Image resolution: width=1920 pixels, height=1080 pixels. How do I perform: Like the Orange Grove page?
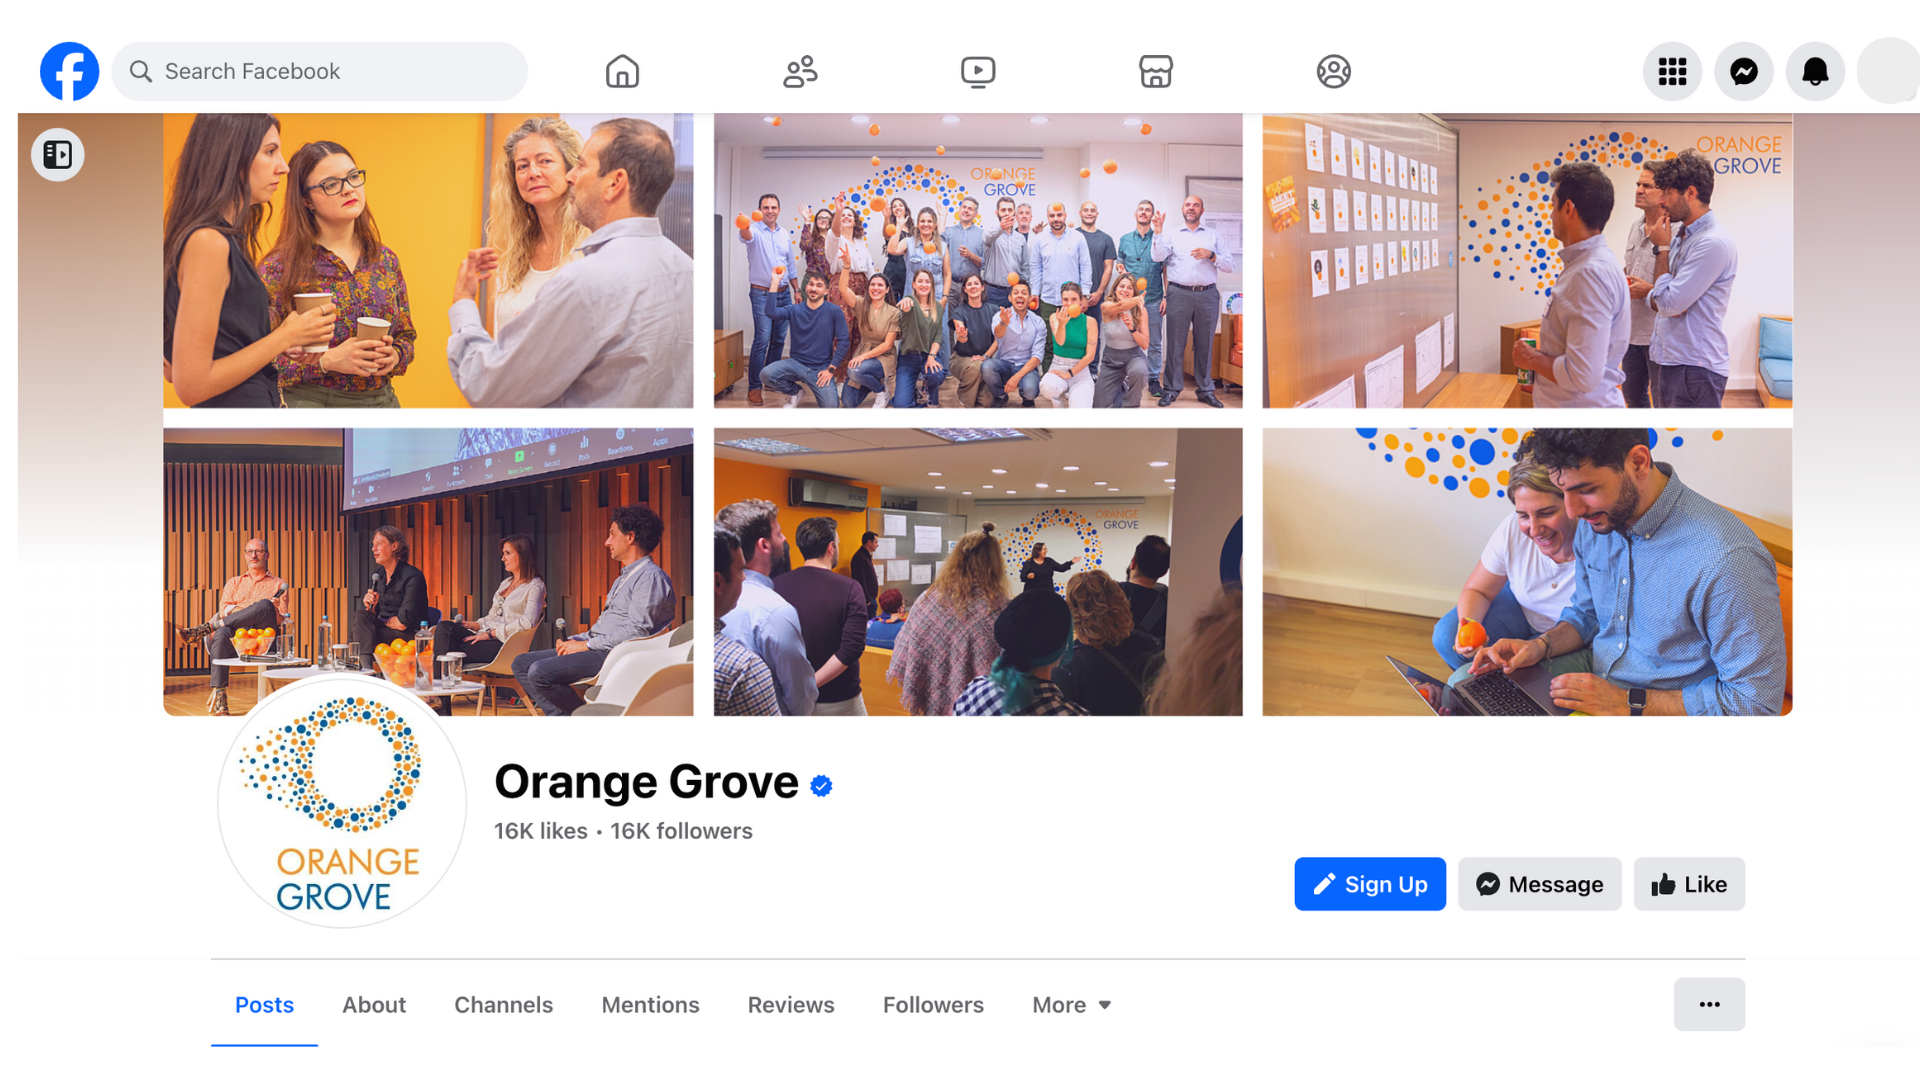click(1689, 884)
